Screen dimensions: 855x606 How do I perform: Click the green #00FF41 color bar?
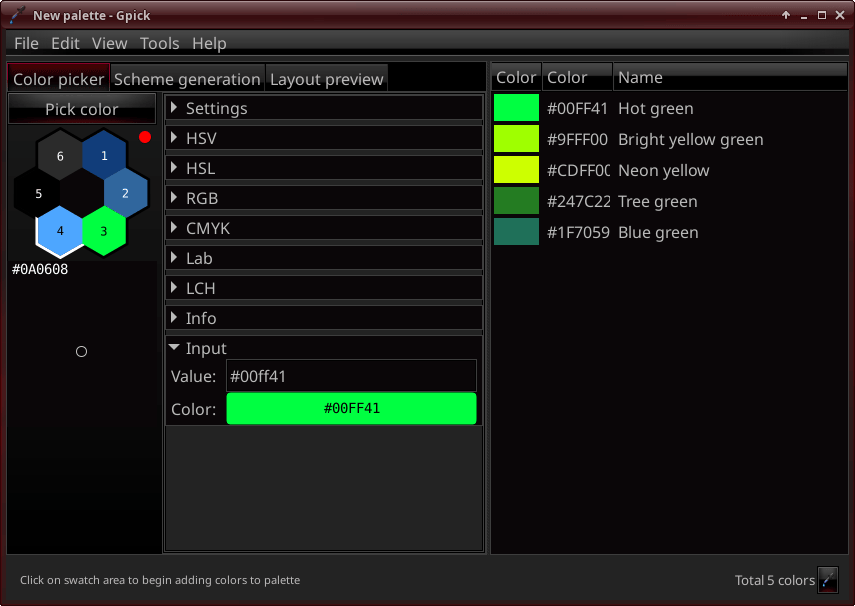(351, 408)
